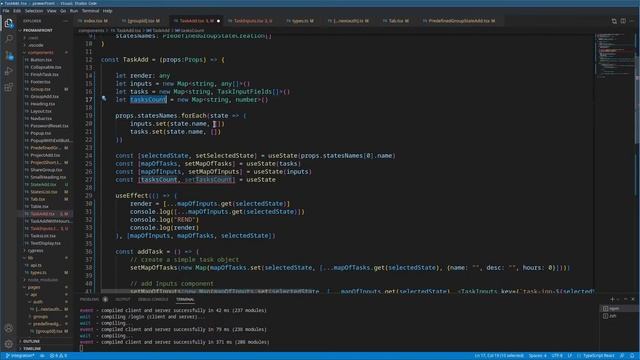Click the sync changes status icon
Viewport: 640px width, 360px height.
tap(42, 356)
